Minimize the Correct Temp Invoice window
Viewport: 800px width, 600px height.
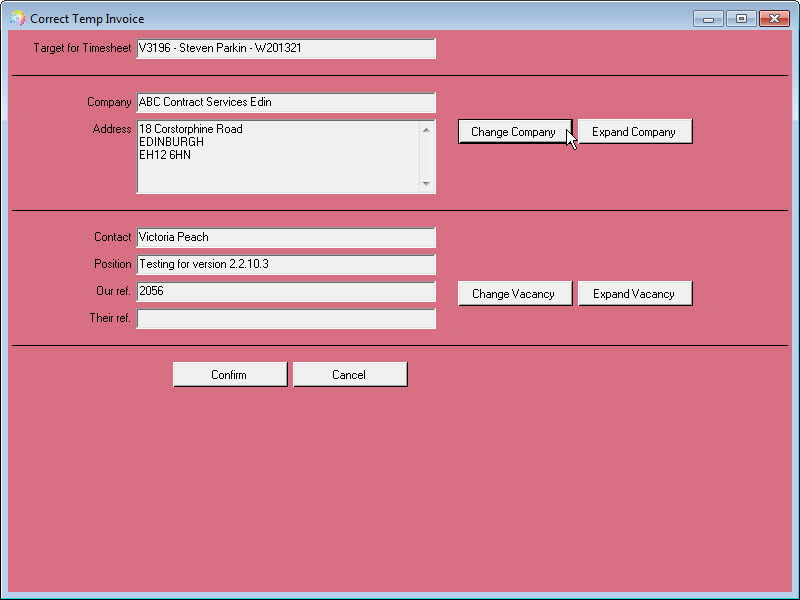point(708,19)
